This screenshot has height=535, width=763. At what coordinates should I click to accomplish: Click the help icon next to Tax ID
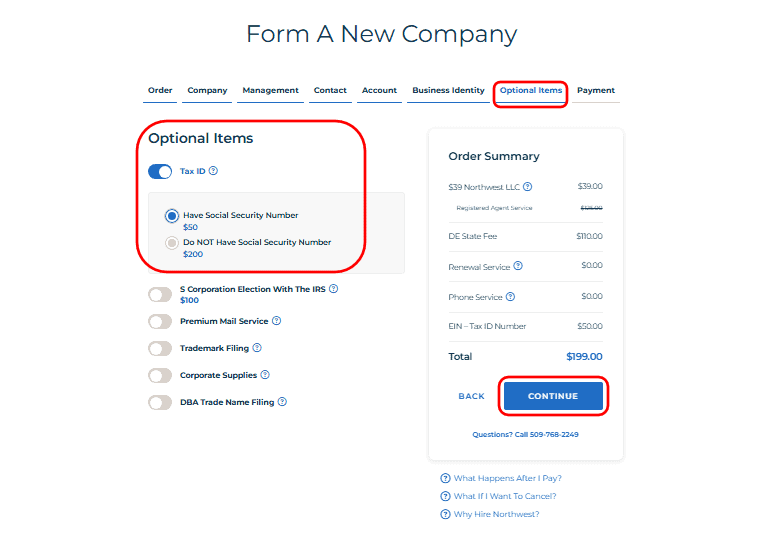click(x=214, y=171)
